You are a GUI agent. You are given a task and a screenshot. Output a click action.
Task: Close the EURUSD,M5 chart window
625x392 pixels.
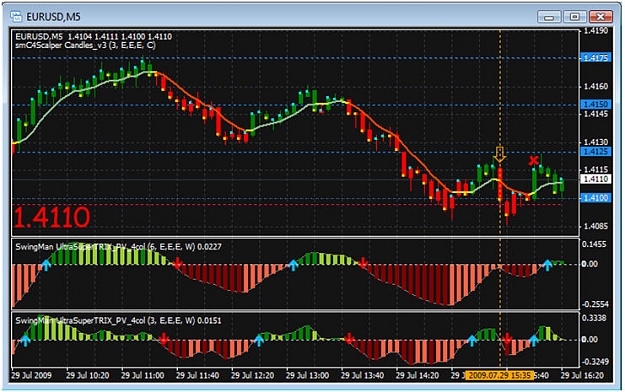601,17
